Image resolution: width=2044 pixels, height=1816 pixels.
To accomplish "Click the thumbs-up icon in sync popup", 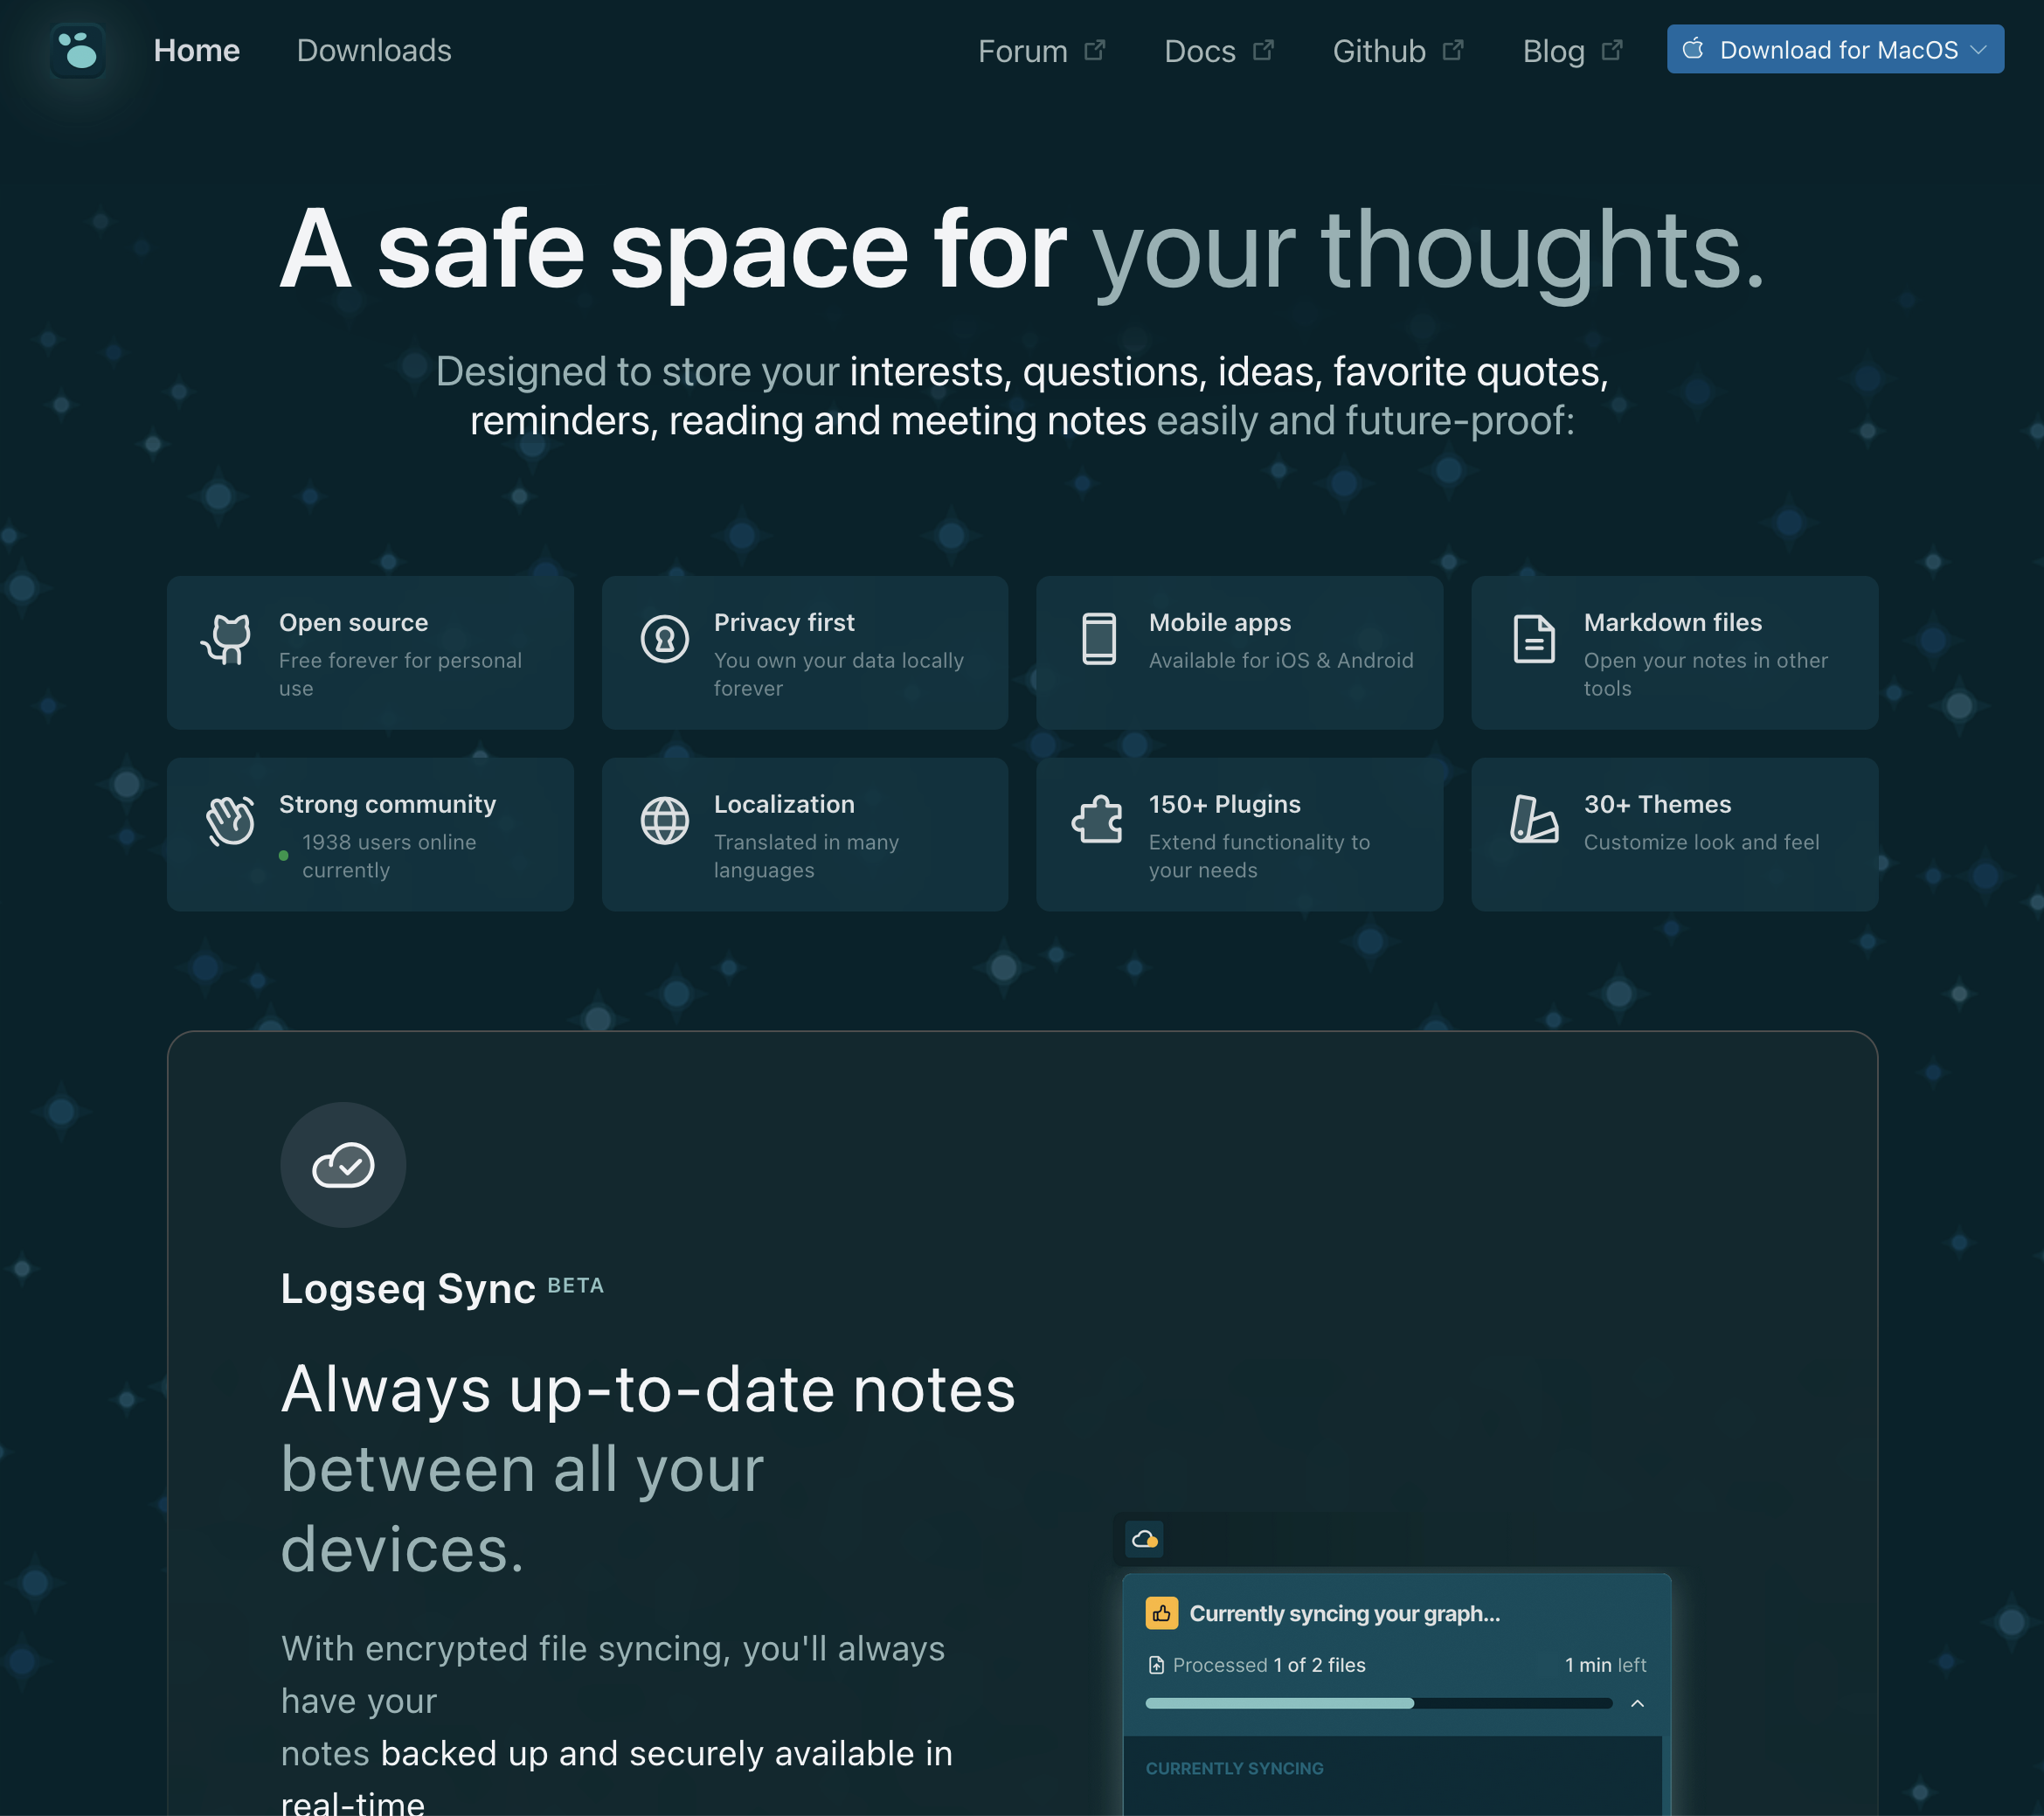I will click(x=1161, y=1613).
